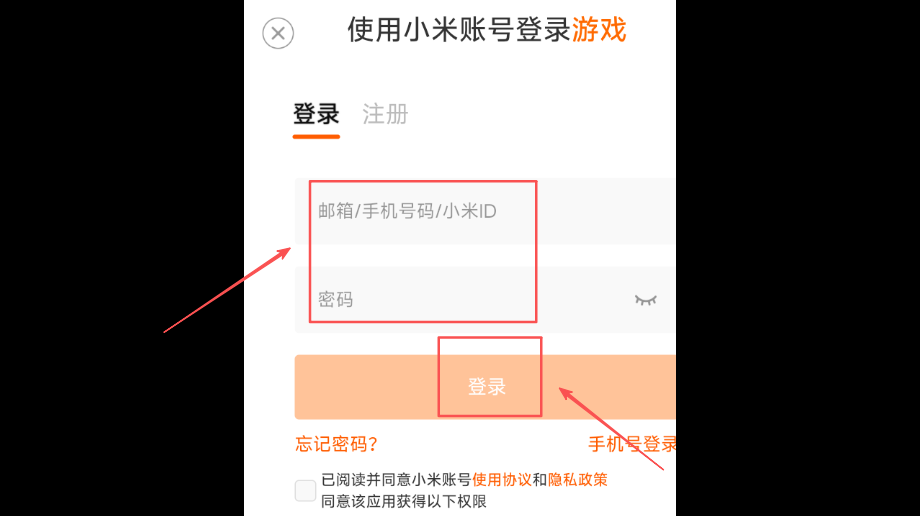920x516 pixels.
Task: Close the Xiaomi account login dialog
Action: [278, 33]
